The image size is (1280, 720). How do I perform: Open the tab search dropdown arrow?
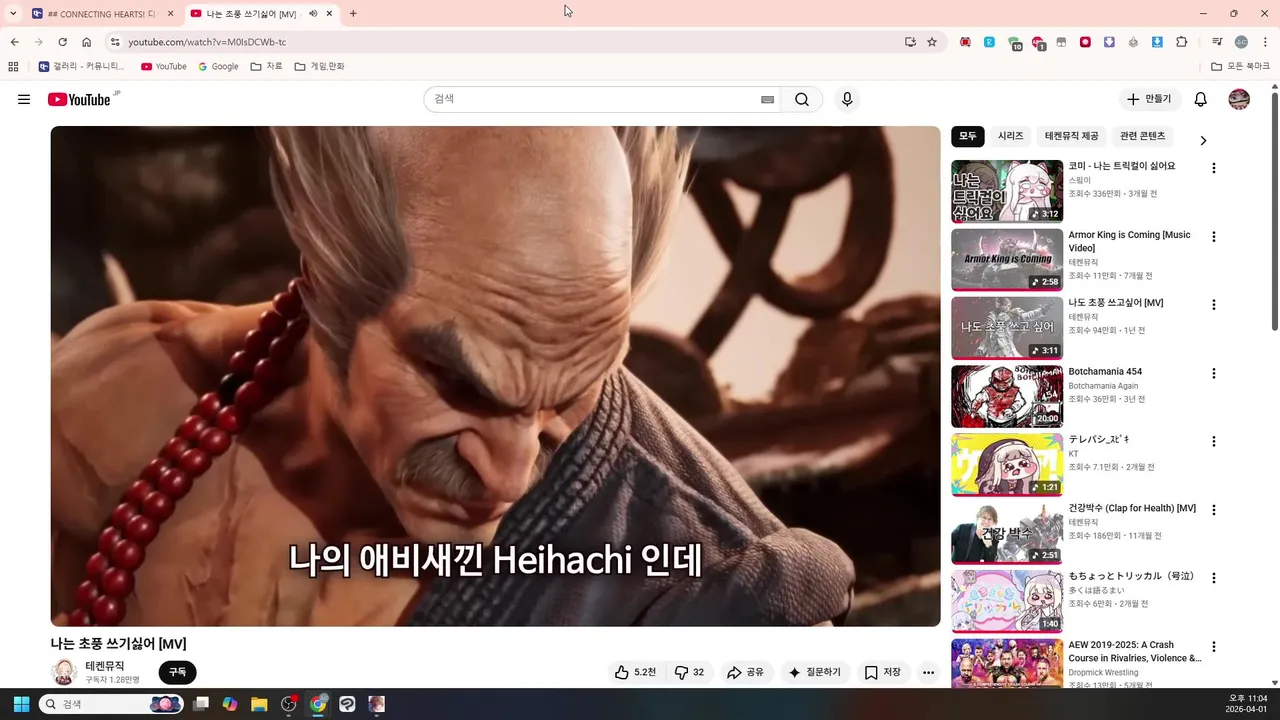(x=13, y=14)
